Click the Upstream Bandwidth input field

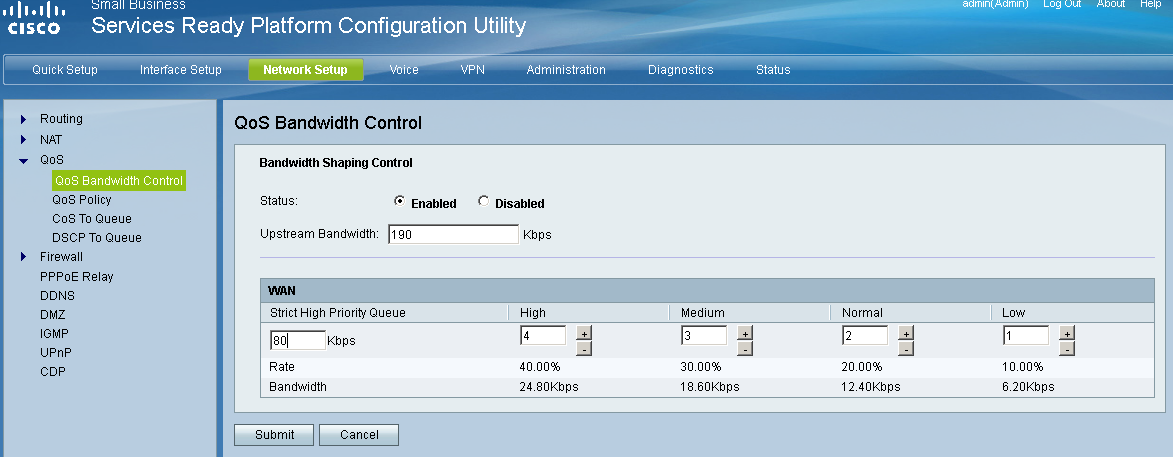(x=452, y=235)
